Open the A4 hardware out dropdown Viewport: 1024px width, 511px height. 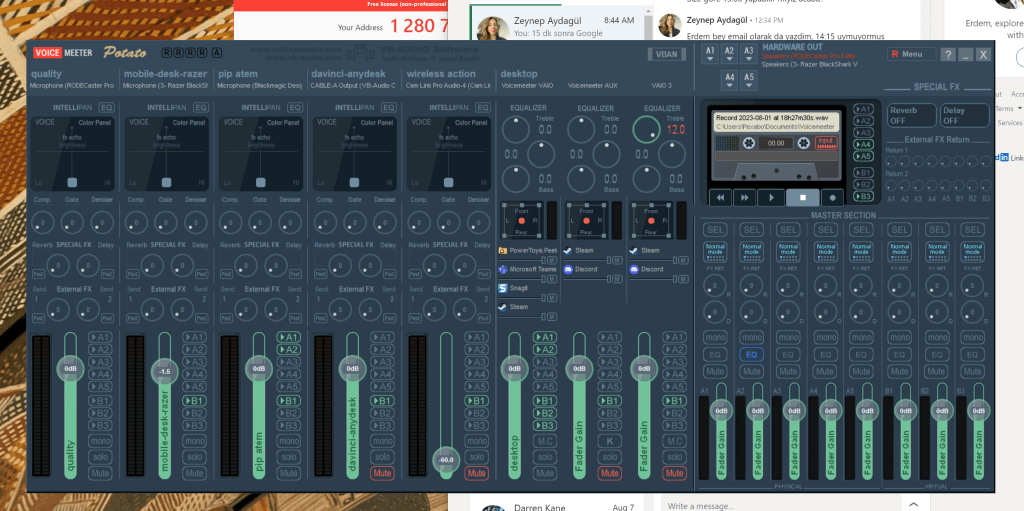[729, 80]
